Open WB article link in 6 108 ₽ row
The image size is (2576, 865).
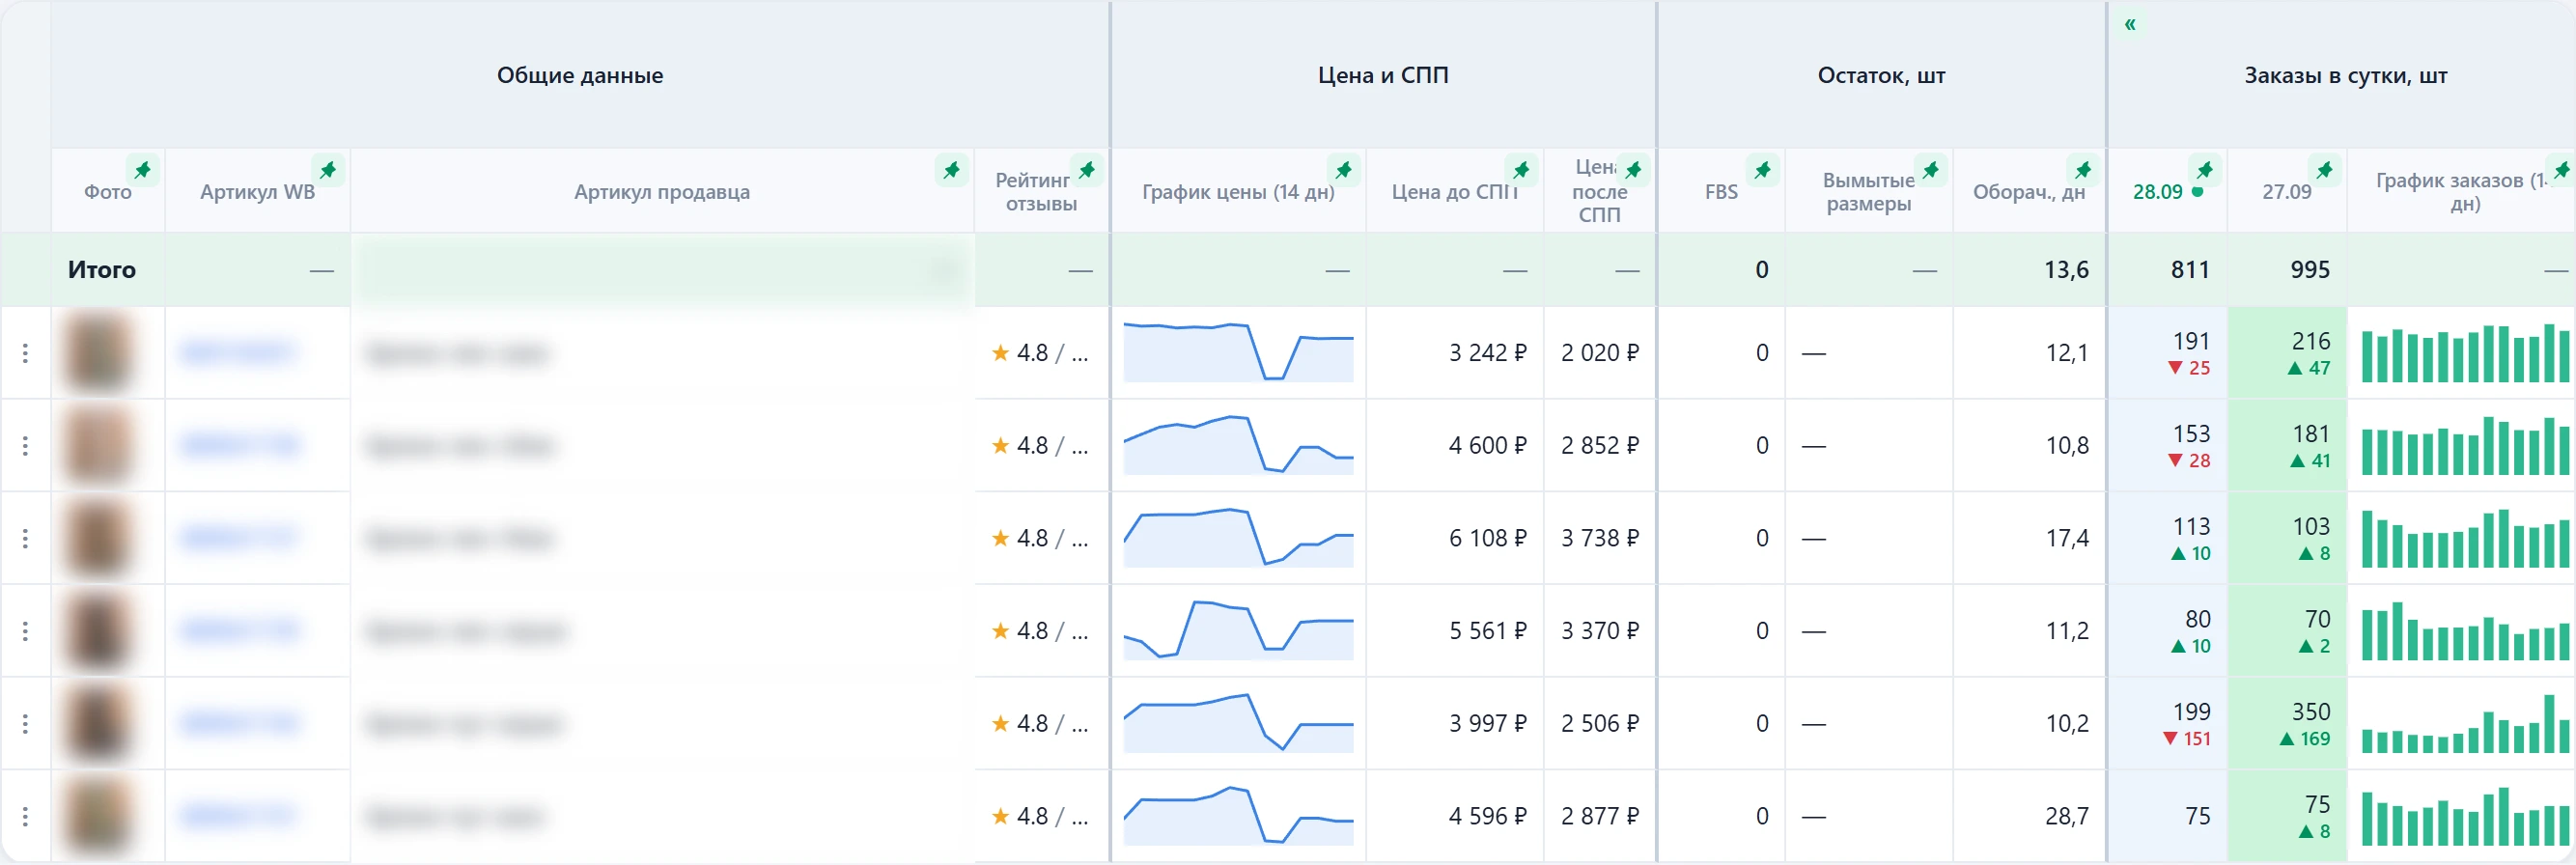(238, 538)
